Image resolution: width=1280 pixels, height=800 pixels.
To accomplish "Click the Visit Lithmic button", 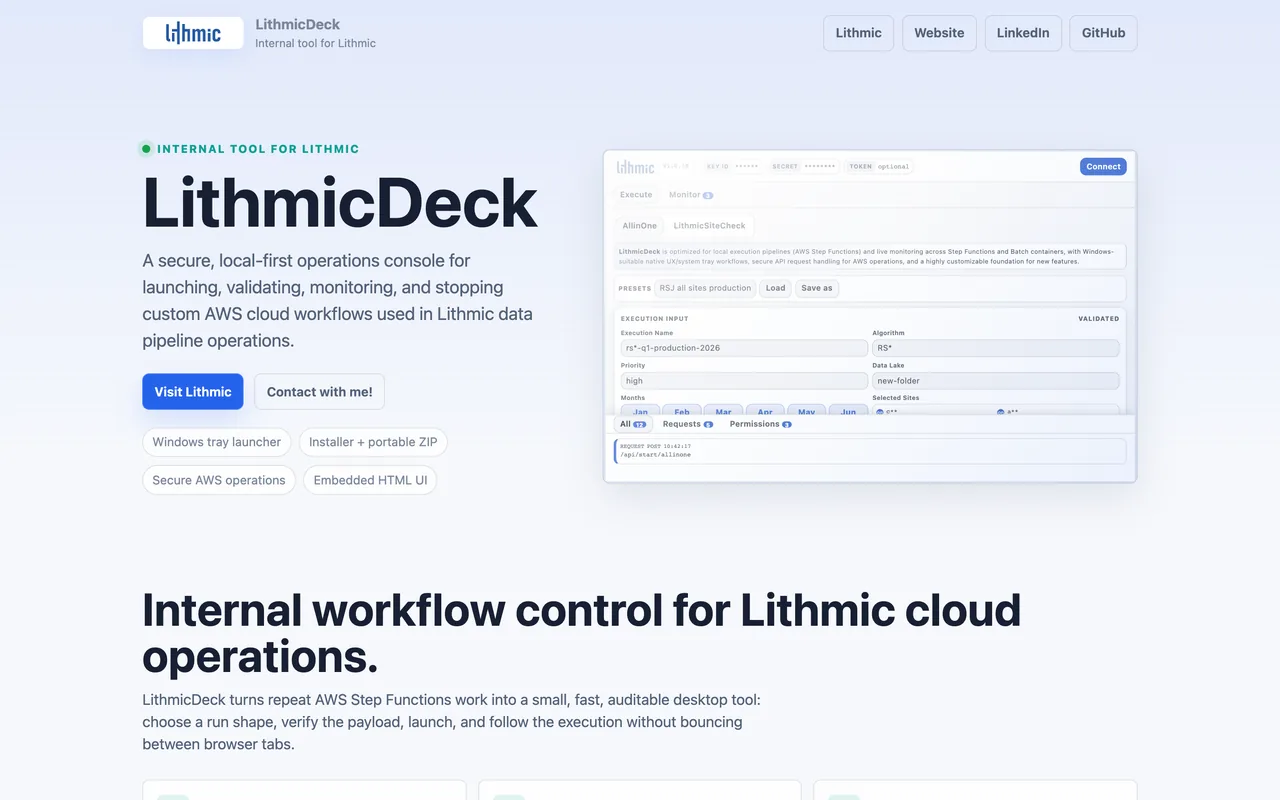I will click(x=193, y=392).
